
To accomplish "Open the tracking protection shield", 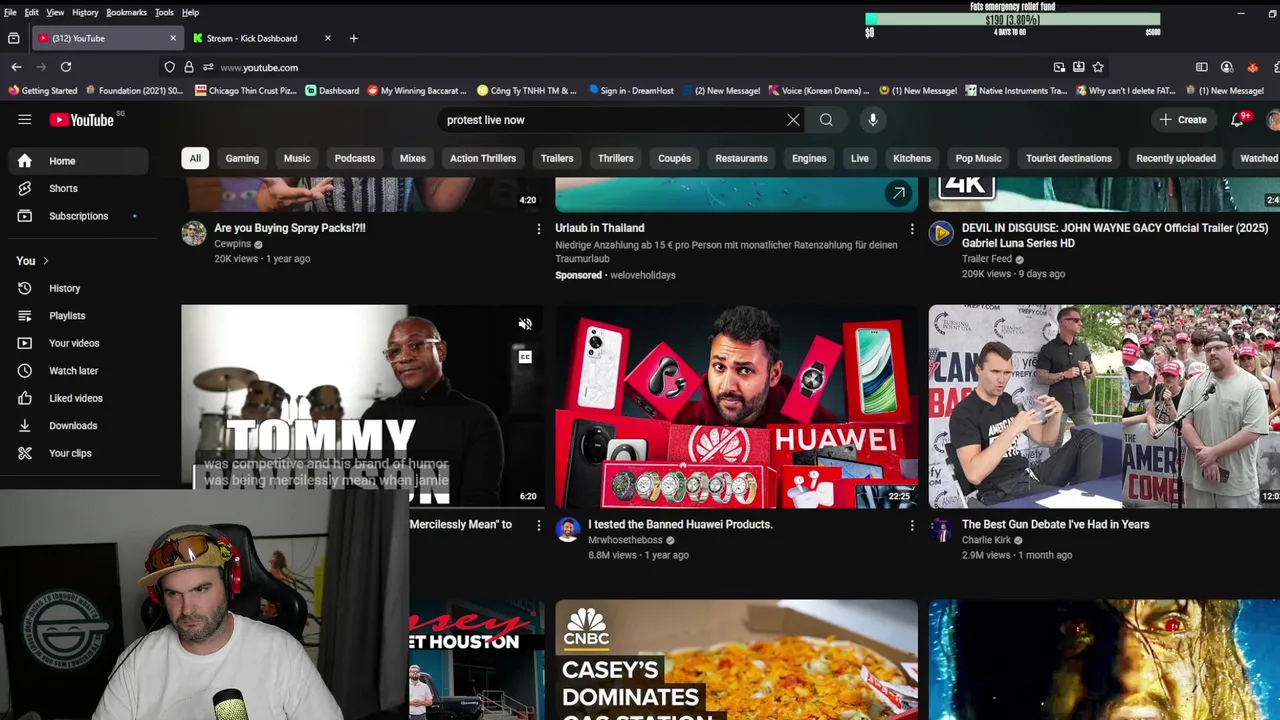I will coord(169,67).
